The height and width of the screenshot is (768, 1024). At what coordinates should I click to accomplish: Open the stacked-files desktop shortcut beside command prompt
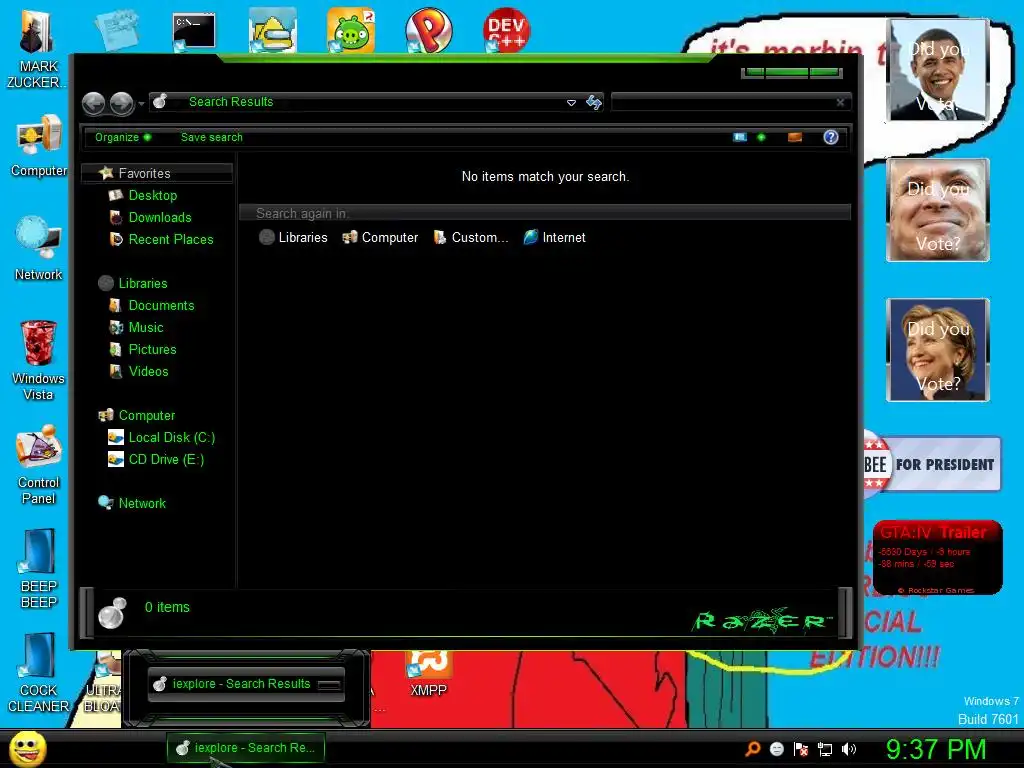(273, 30)
